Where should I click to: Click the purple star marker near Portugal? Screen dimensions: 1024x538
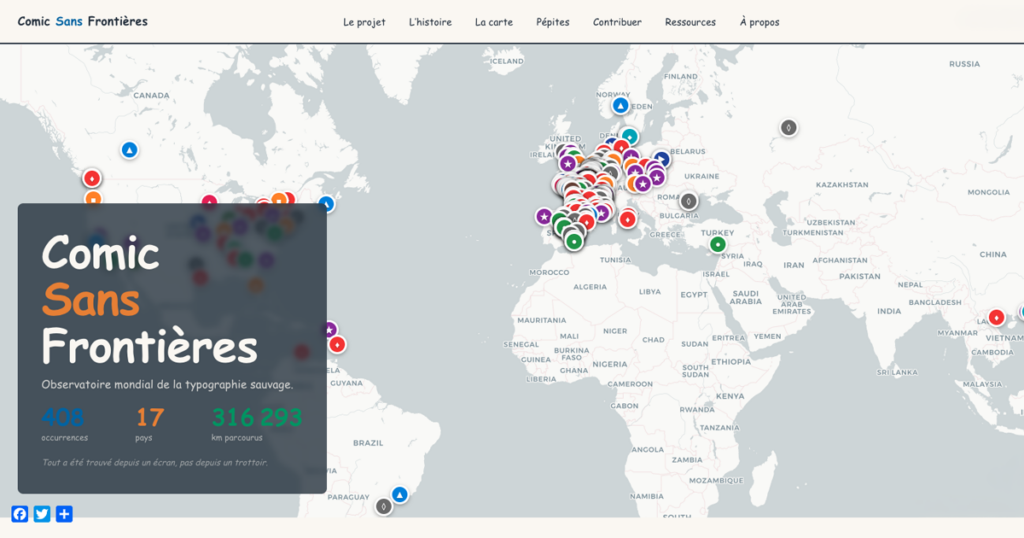544,216
